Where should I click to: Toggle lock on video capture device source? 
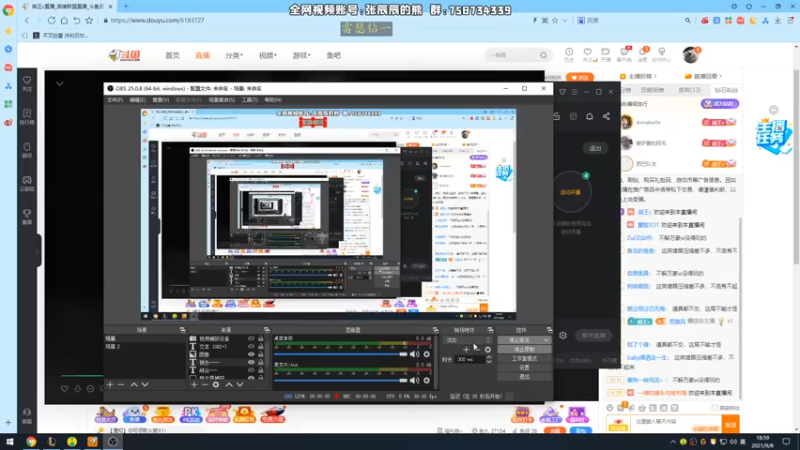pyautogui.click(x=261, y=338)
